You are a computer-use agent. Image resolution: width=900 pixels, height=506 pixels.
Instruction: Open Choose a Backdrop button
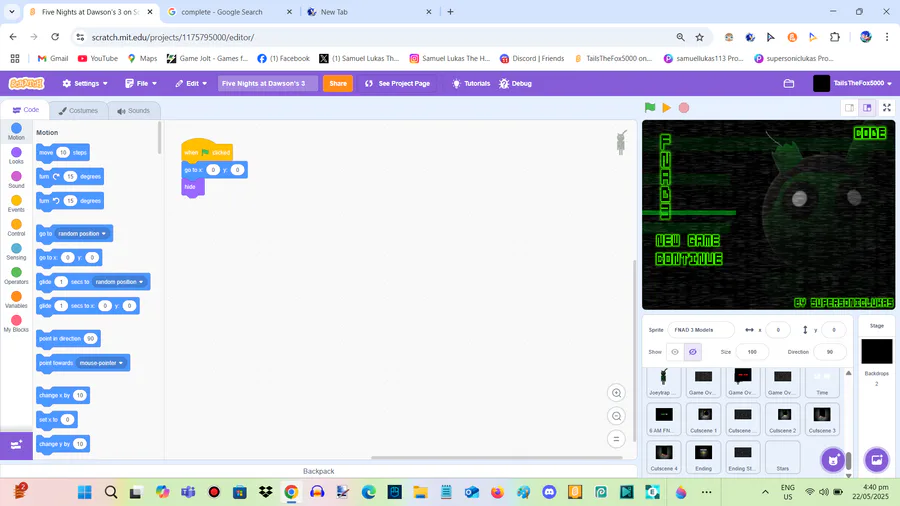point(876,460)
